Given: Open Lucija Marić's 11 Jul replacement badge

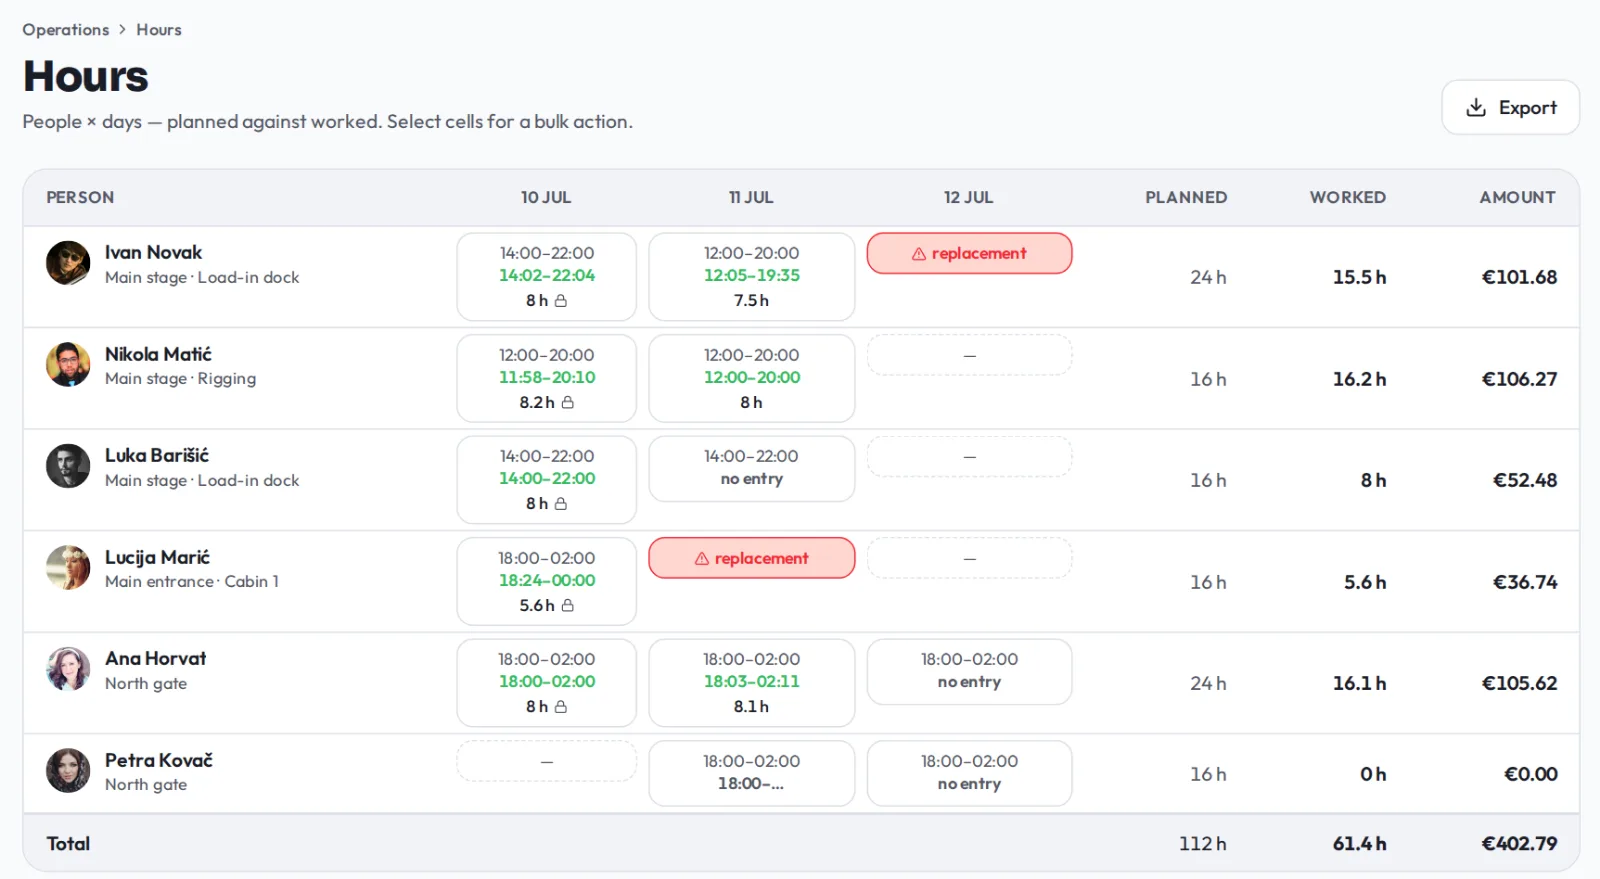Looking at the screenshot, I should (752, 558).
